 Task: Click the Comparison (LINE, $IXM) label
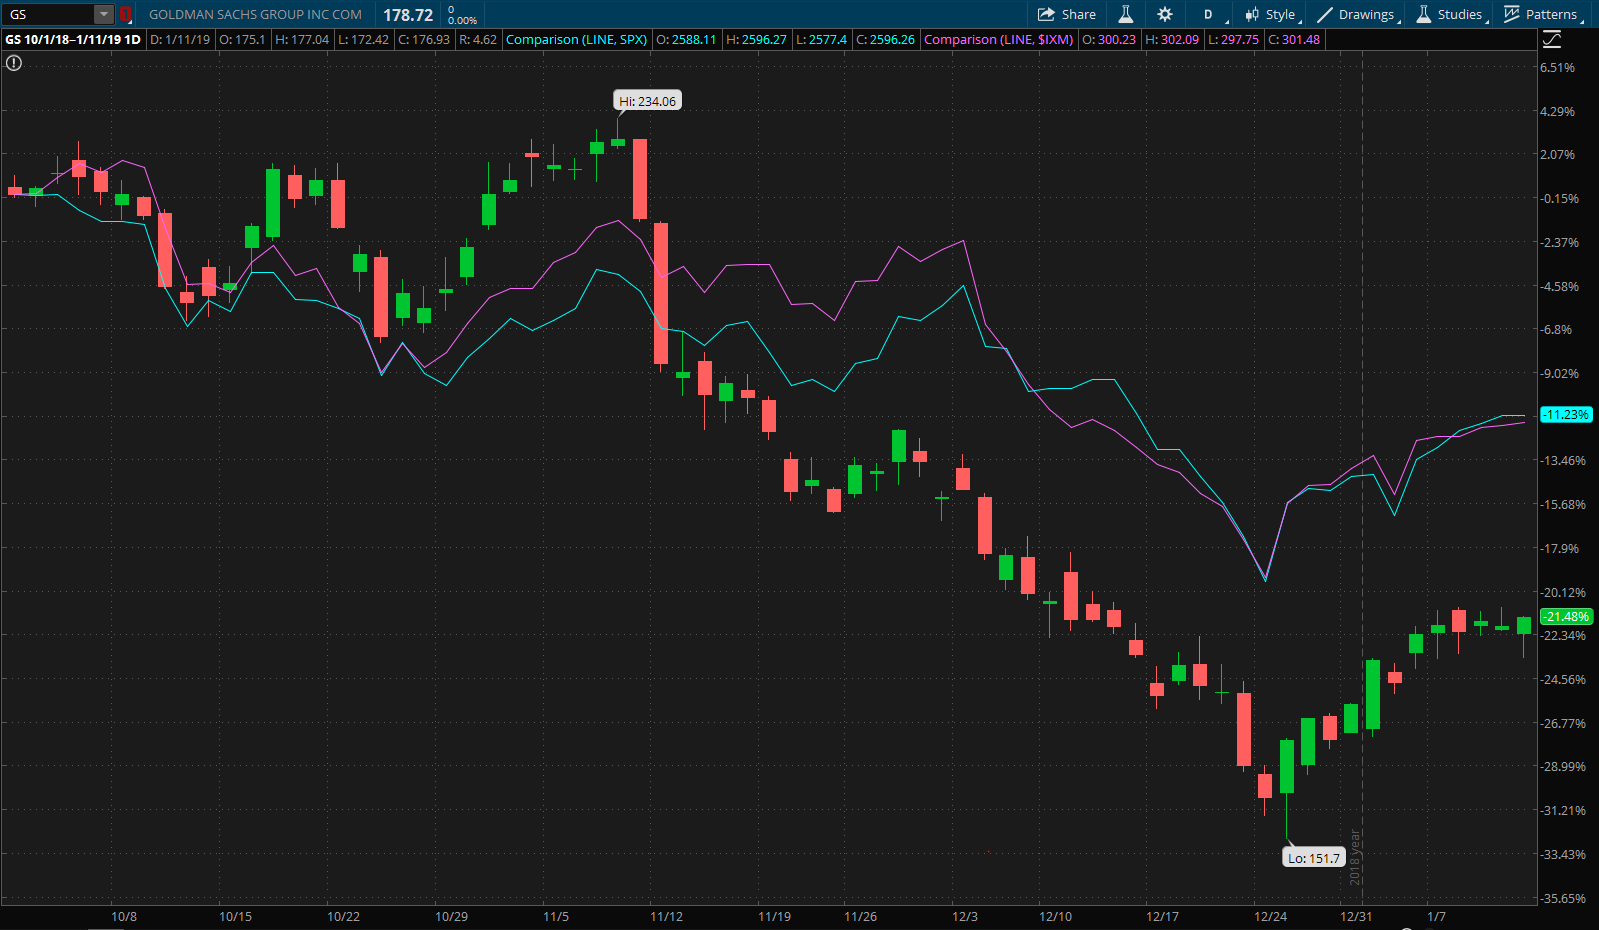pyautogui.click(x=999, y=40)
